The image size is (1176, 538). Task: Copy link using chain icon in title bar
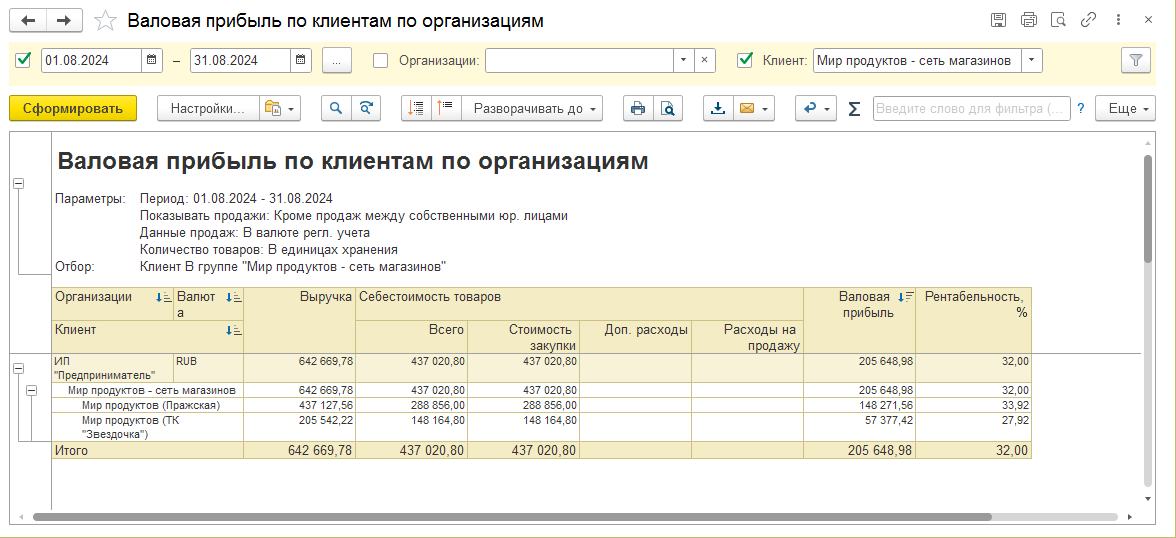(1088, 21)
